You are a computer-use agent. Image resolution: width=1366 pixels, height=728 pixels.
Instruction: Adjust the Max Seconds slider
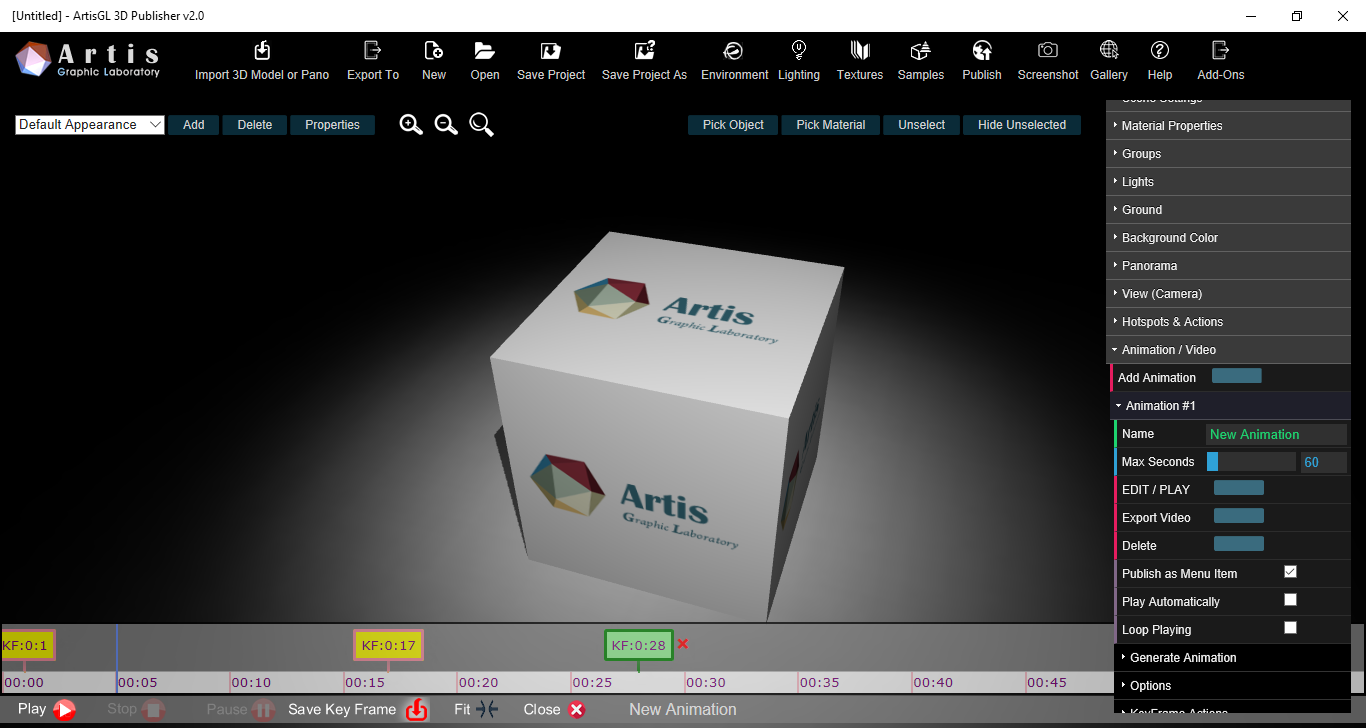pyautogui.click(x=1251, y=462)
